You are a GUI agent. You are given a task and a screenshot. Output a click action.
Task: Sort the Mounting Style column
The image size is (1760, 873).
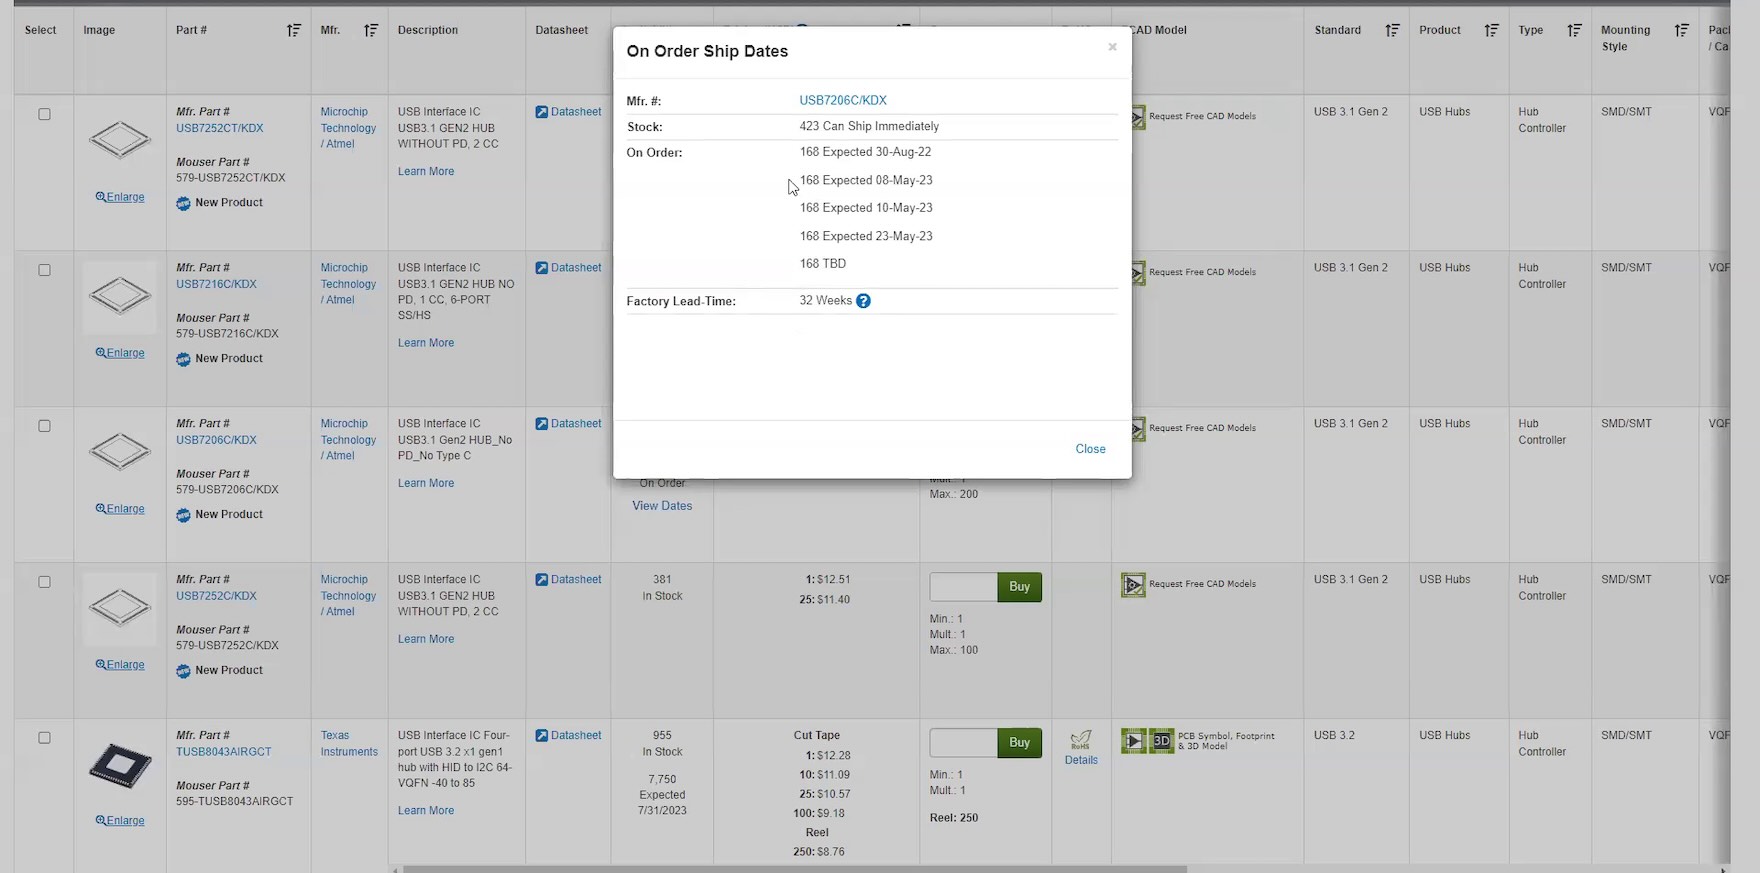click(1682, 31)
